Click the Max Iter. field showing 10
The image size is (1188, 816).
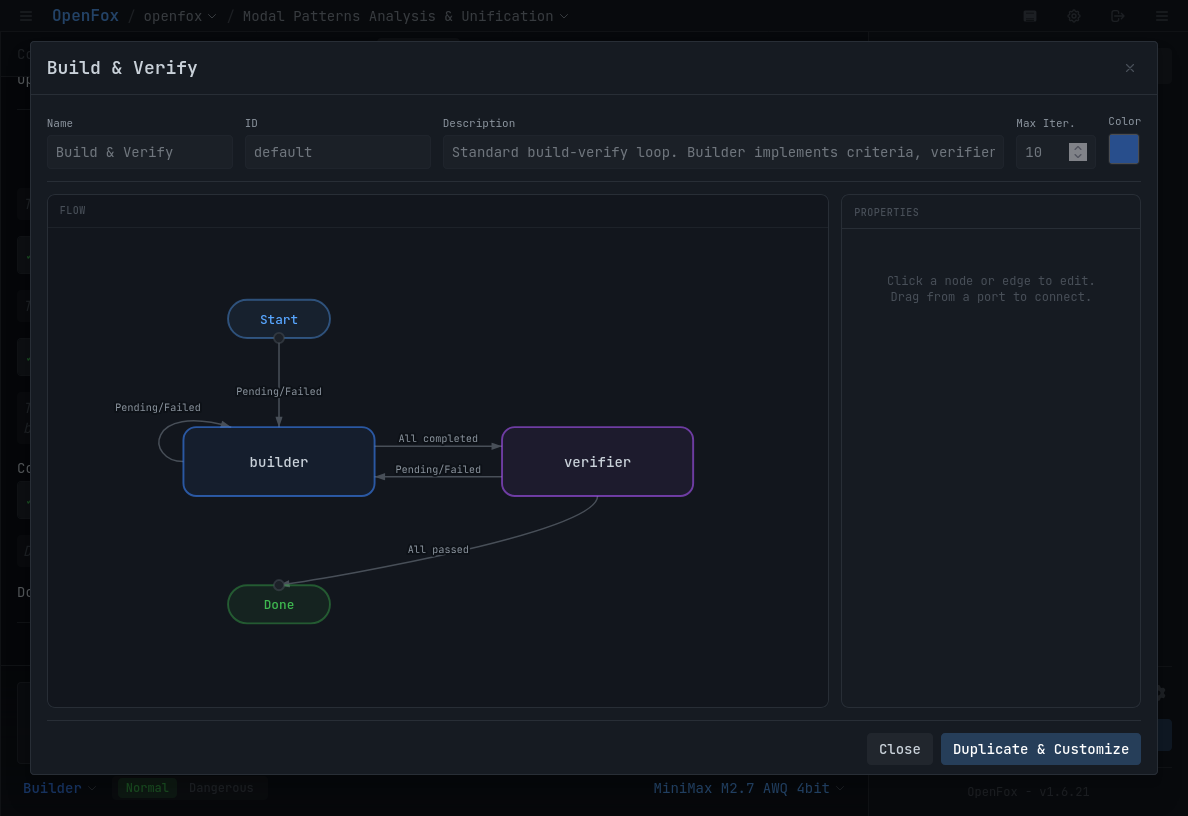1055,152
